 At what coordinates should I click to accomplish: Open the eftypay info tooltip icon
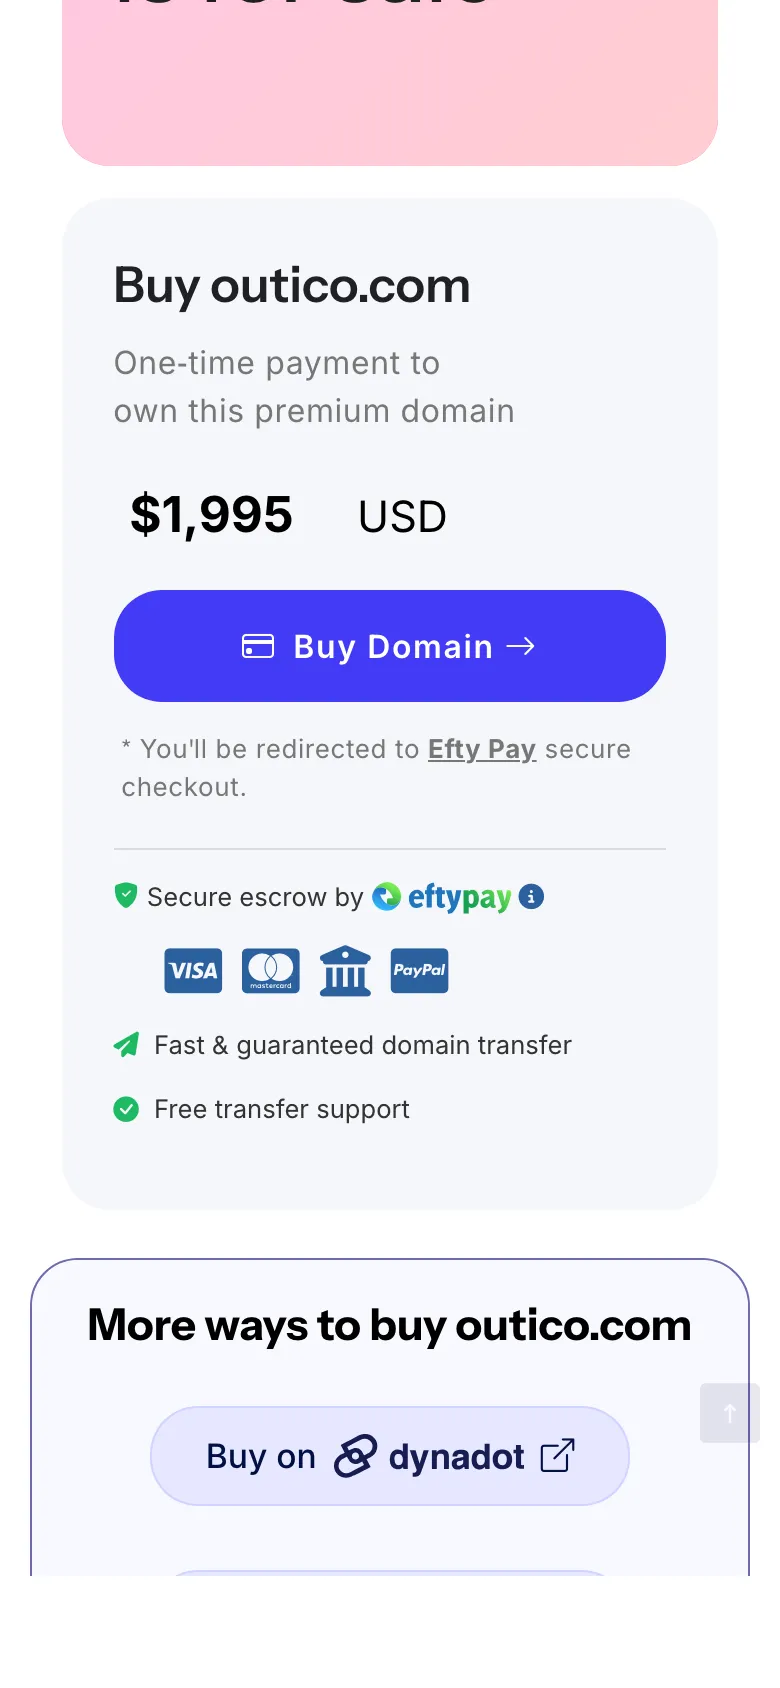[532, 896]
